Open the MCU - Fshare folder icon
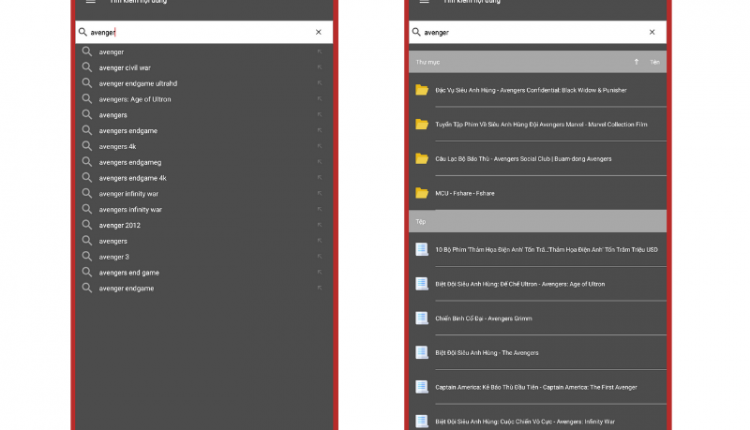The height and width of the screenshot is (430, 750). pos(422,193)
